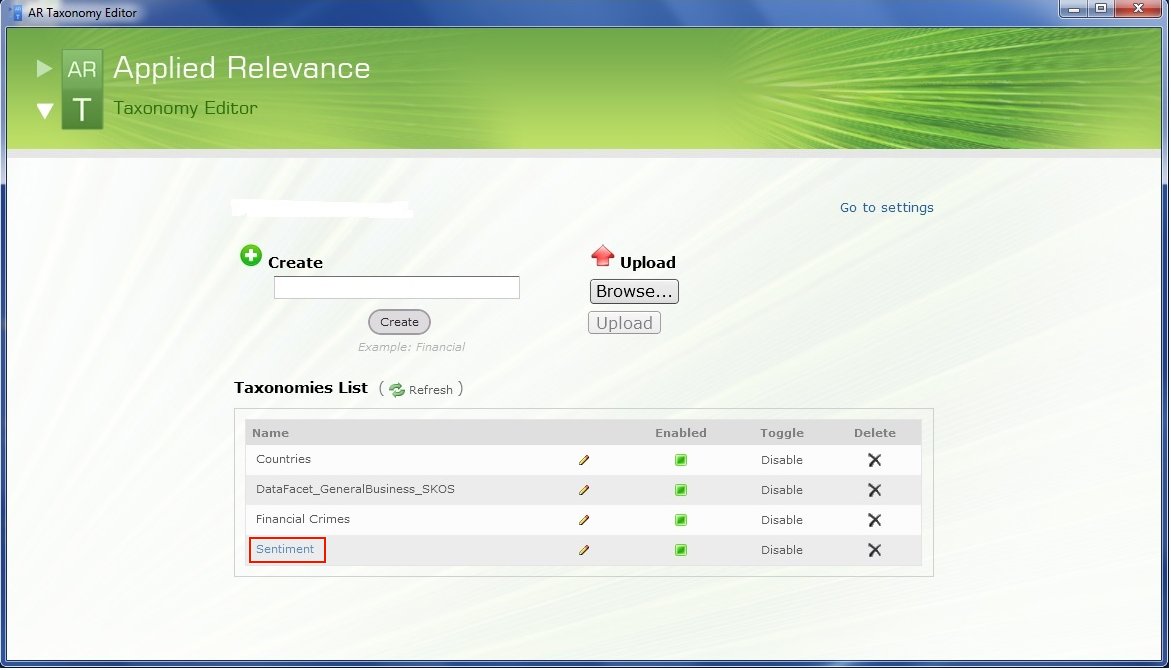Click the Enabled column header
The image size is (1171, 670).
pos(680,433)
